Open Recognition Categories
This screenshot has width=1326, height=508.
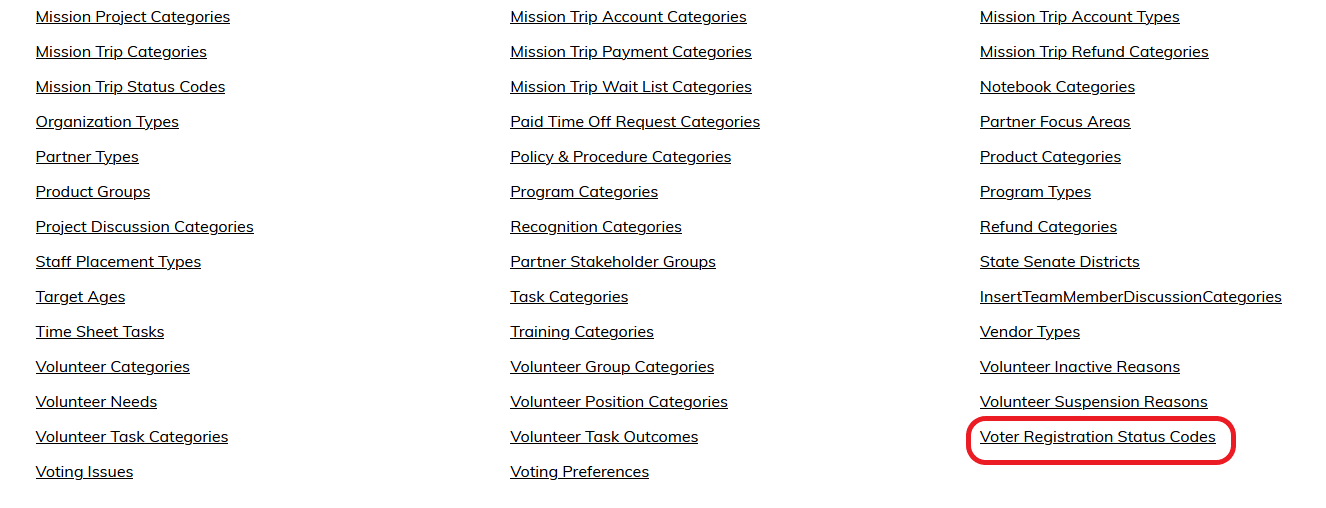tap(596, 227)
